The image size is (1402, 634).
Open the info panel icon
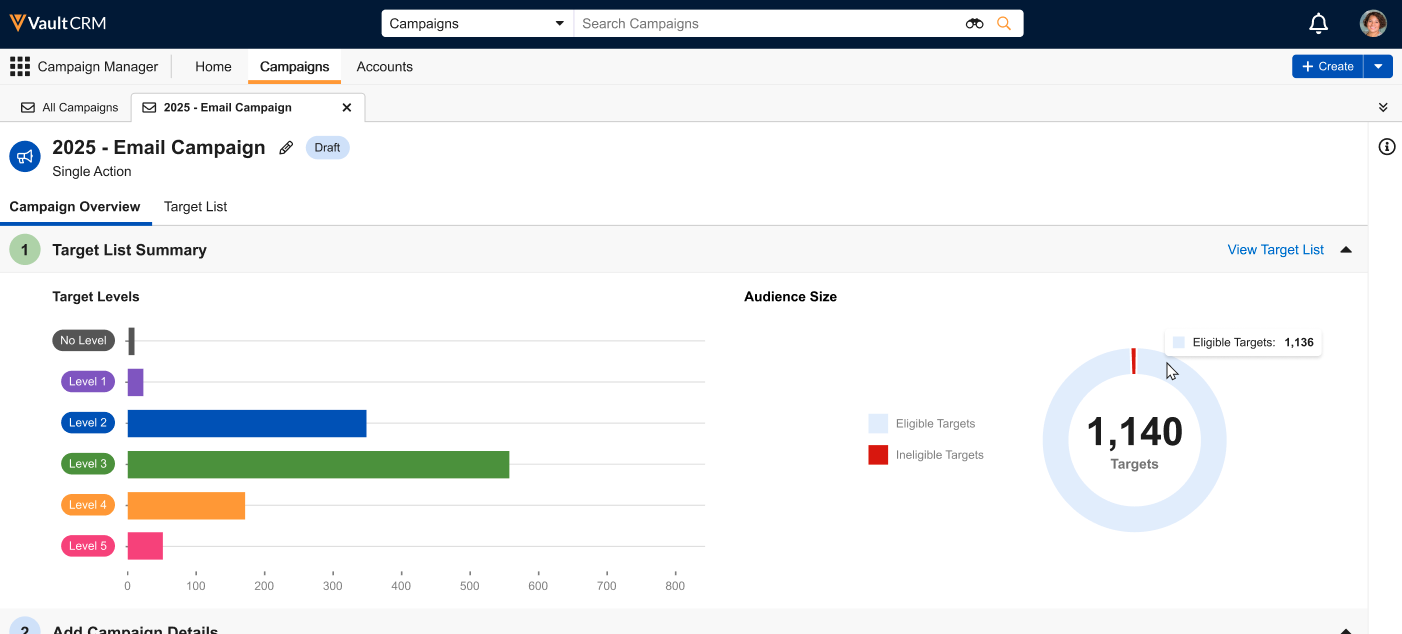pyautogui.click(x=1386, y=147)
